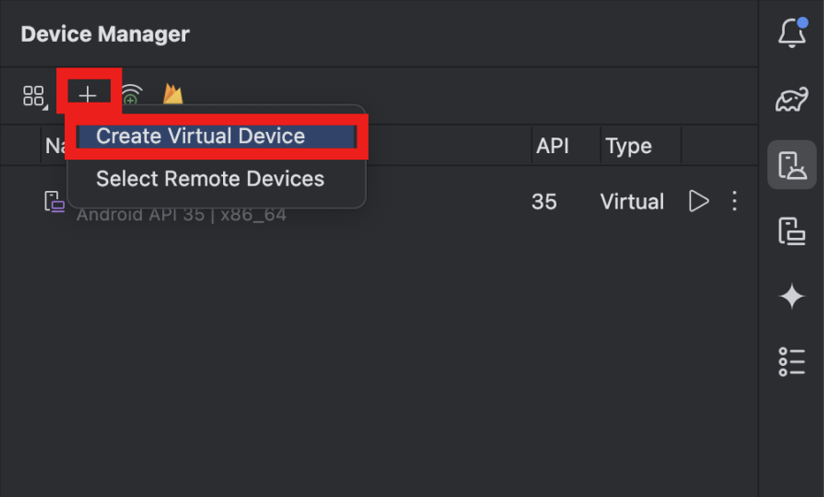Image resolution: width=824 pixels, height=497 pixels.
Task: Click the Virtual type cell in device row
Action: (631, 201)
